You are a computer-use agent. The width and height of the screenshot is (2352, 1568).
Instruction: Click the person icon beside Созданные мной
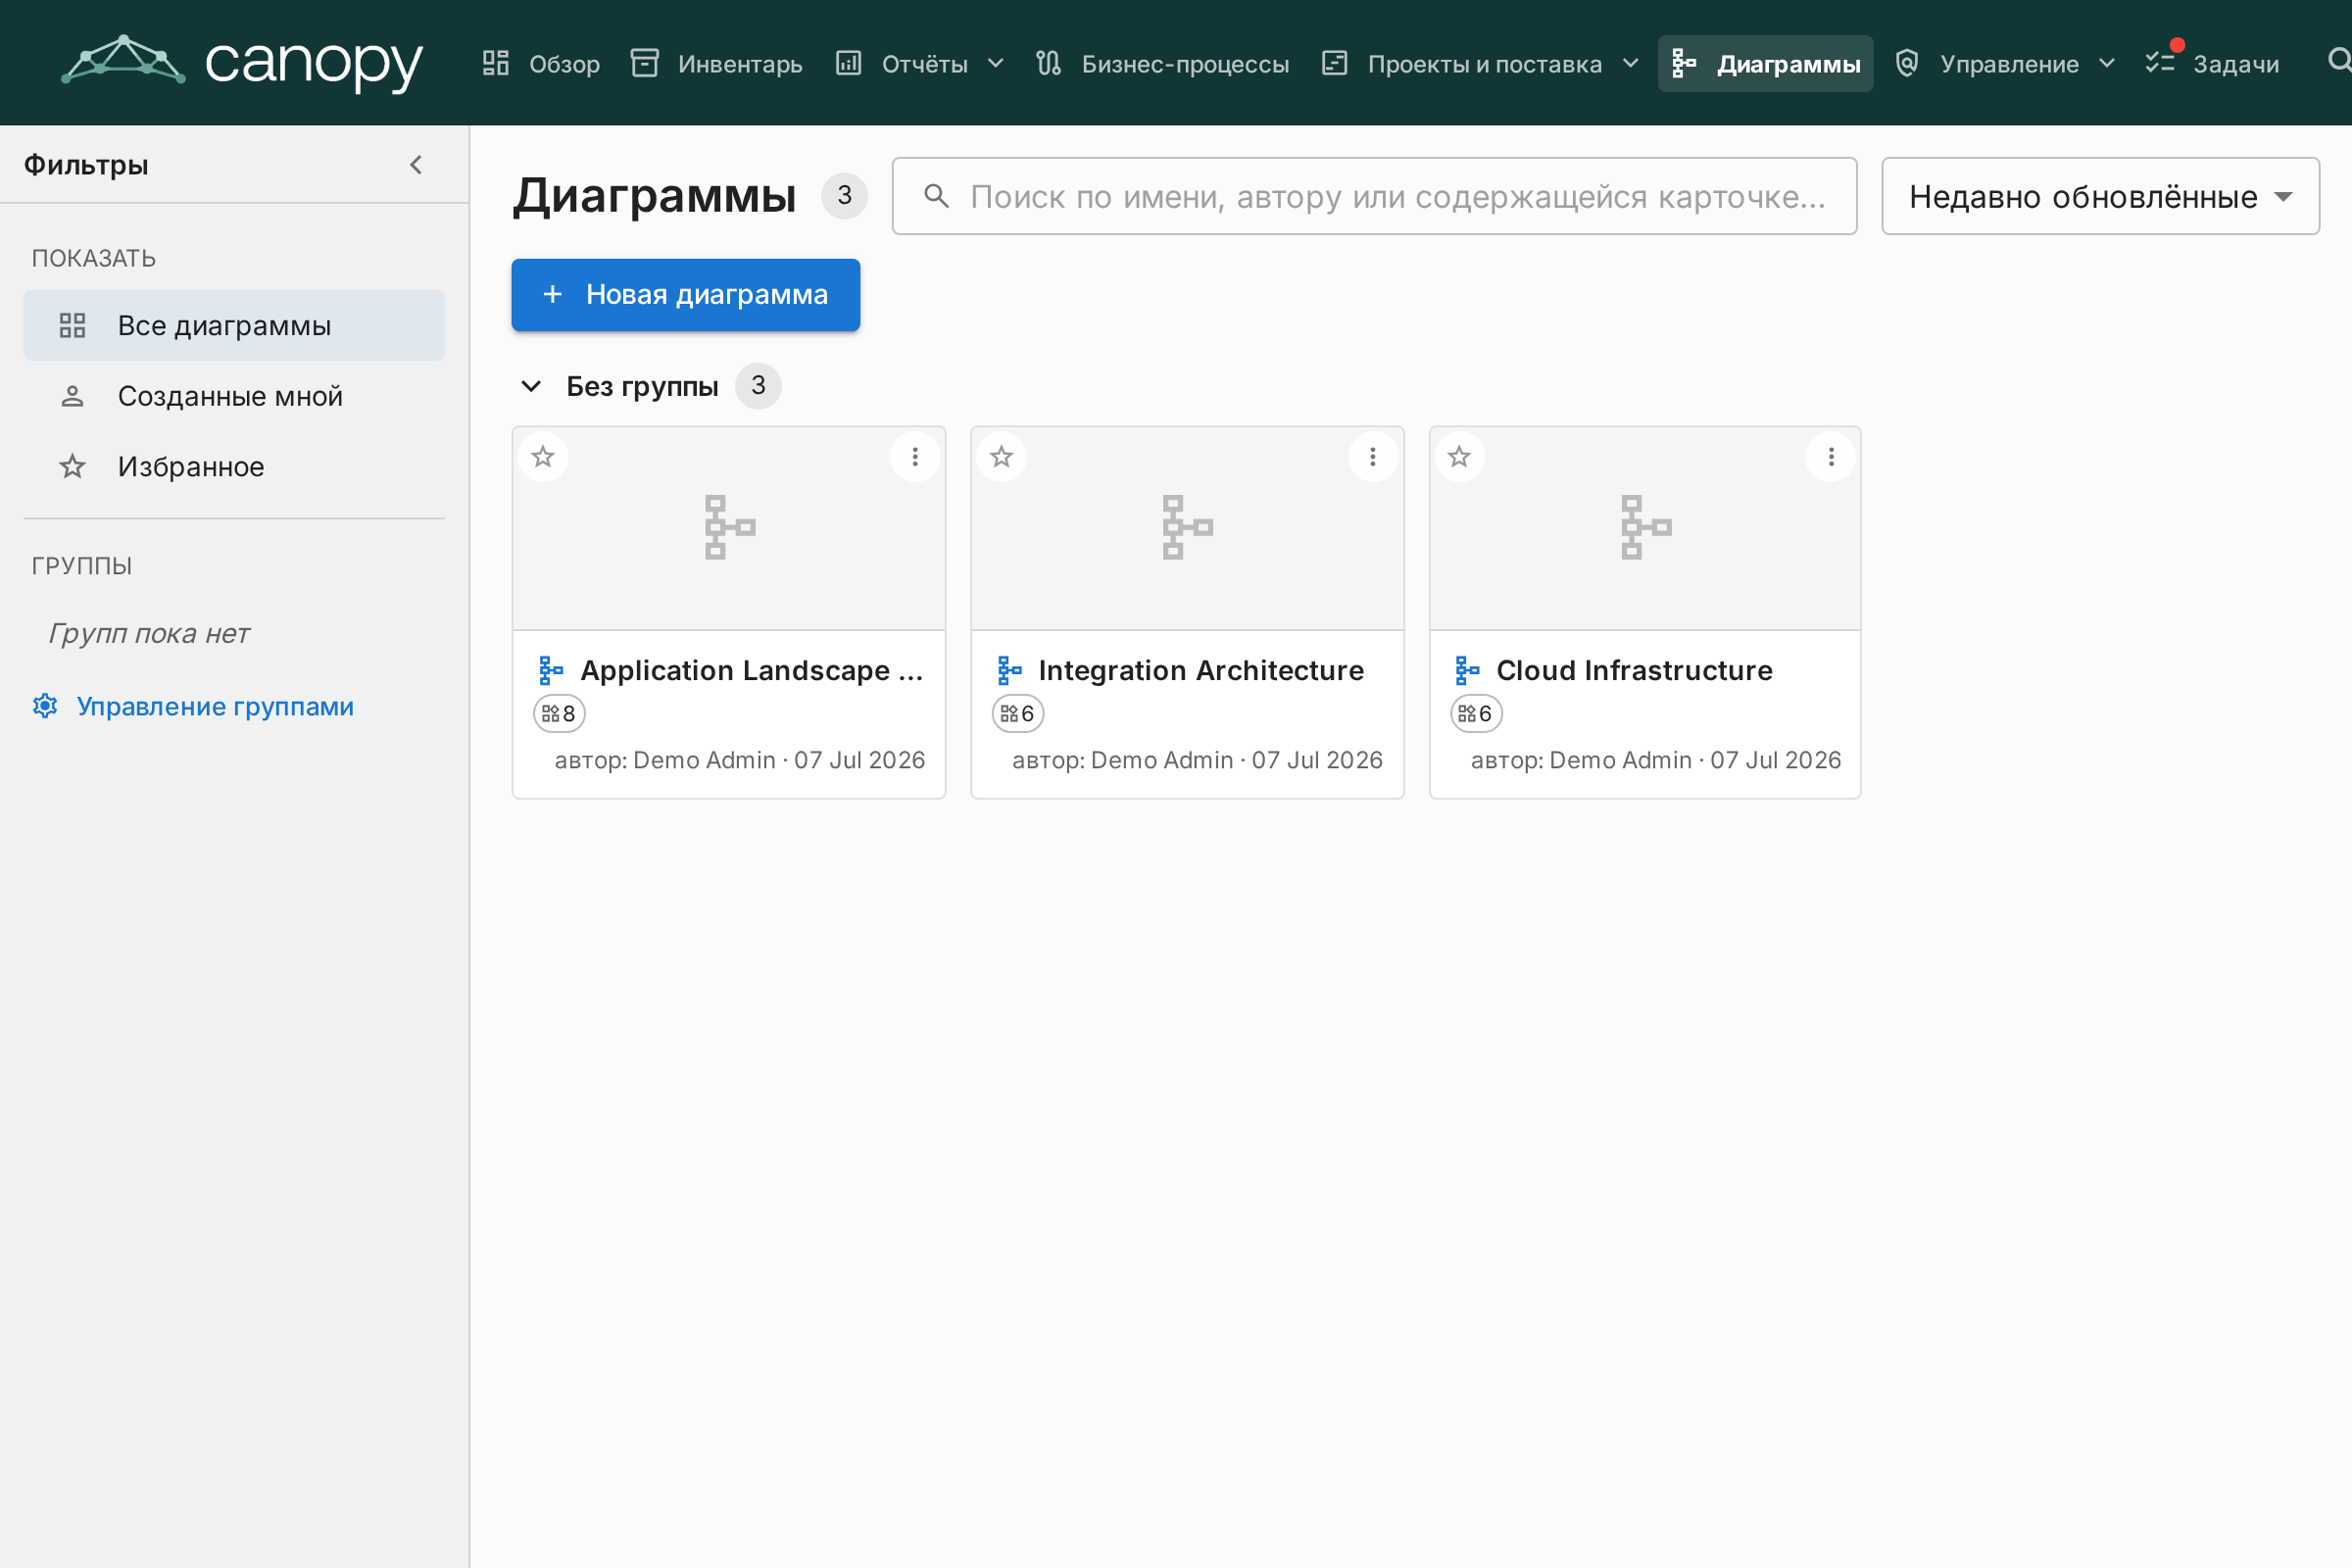72,397
